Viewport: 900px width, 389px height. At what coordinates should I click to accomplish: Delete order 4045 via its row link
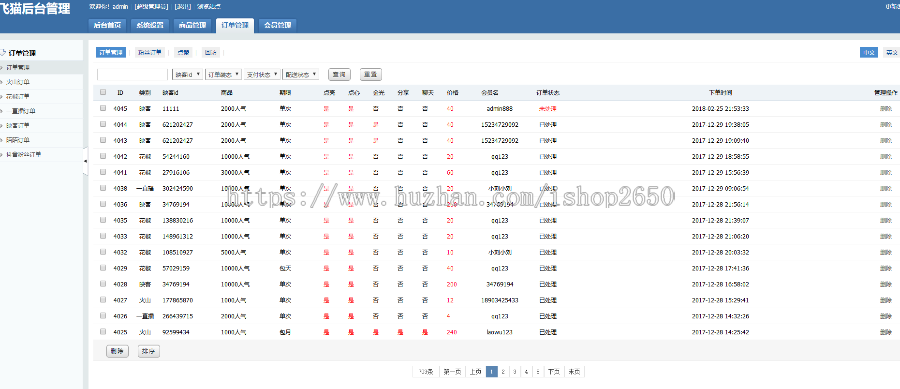(886, 108)
